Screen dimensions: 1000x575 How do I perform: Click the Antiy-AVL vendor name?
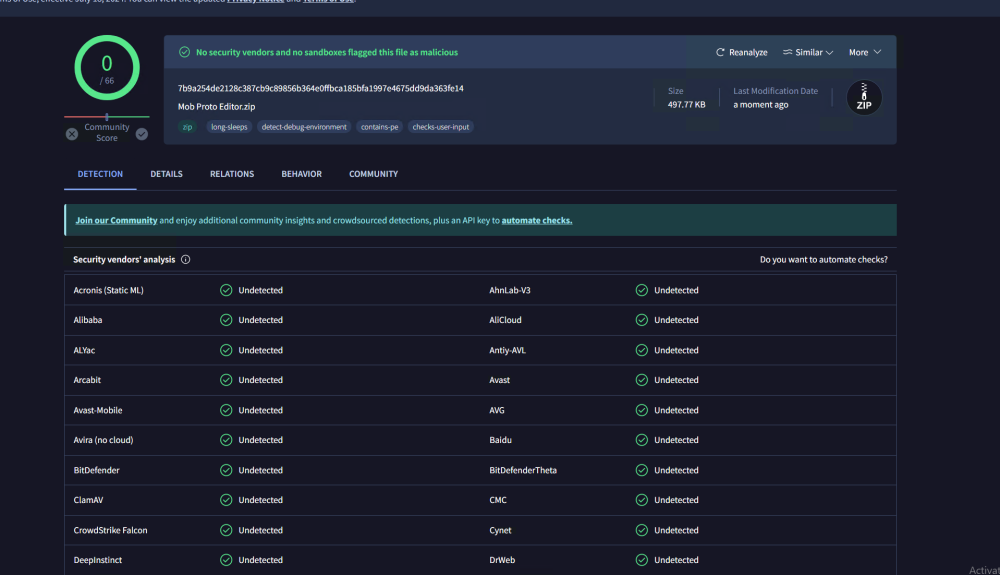pyautogui.click(x=507, y=350)
